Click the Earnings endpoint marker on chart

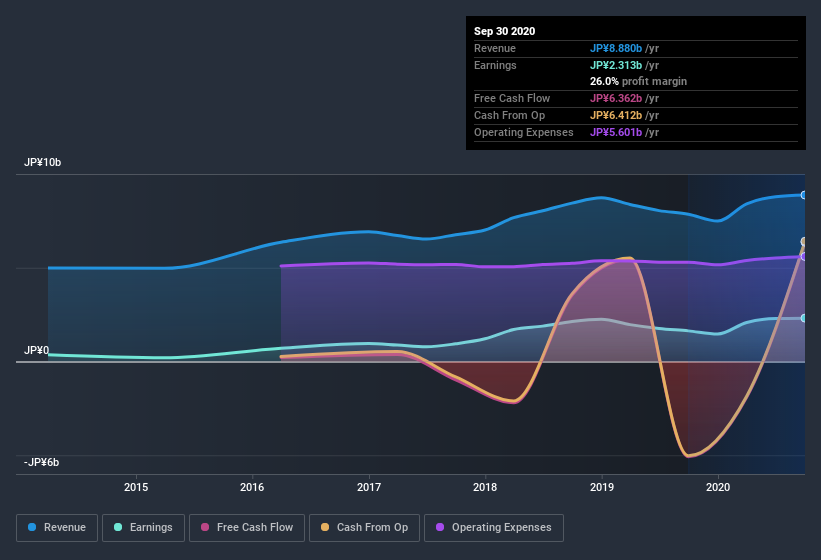click(x=804, y=318)
